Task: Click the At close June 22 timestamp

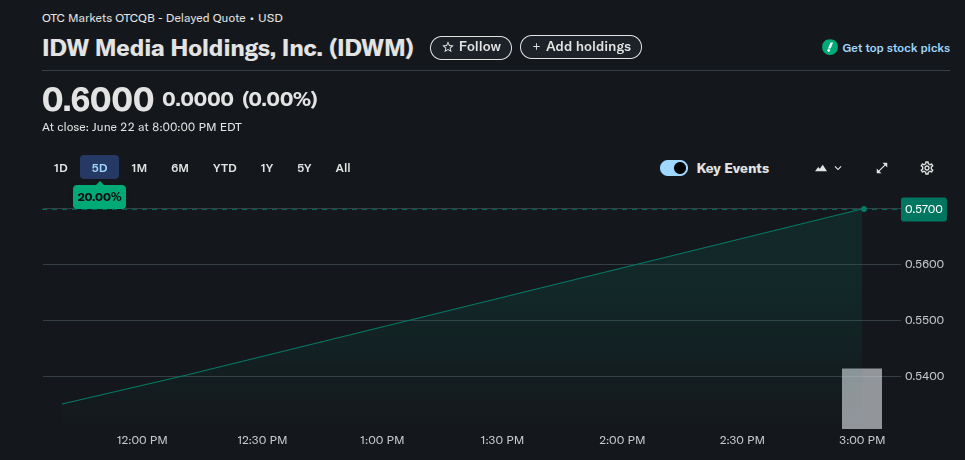Action: click(x=142, y=127)
